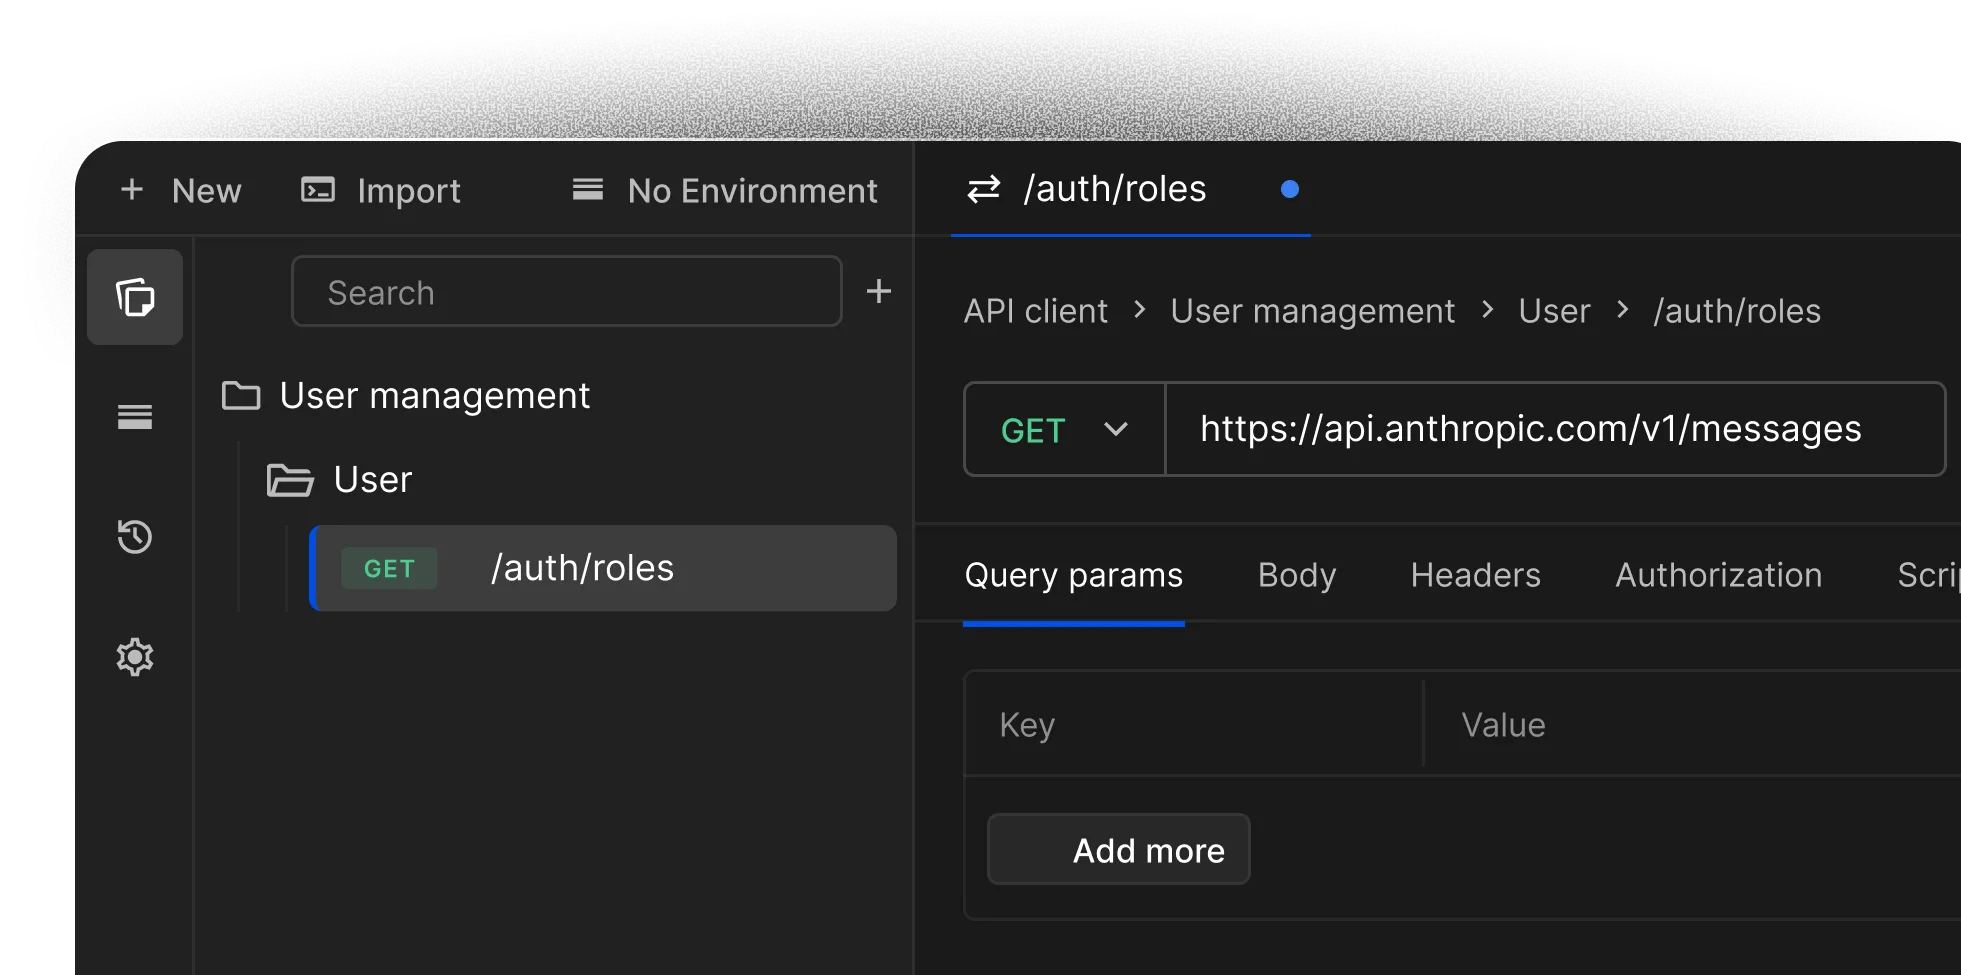The width and height of the screenshot is (1961, 975).
Task: Click the GET badge on /auth/roles request
Action: click(x=389, y=568)
